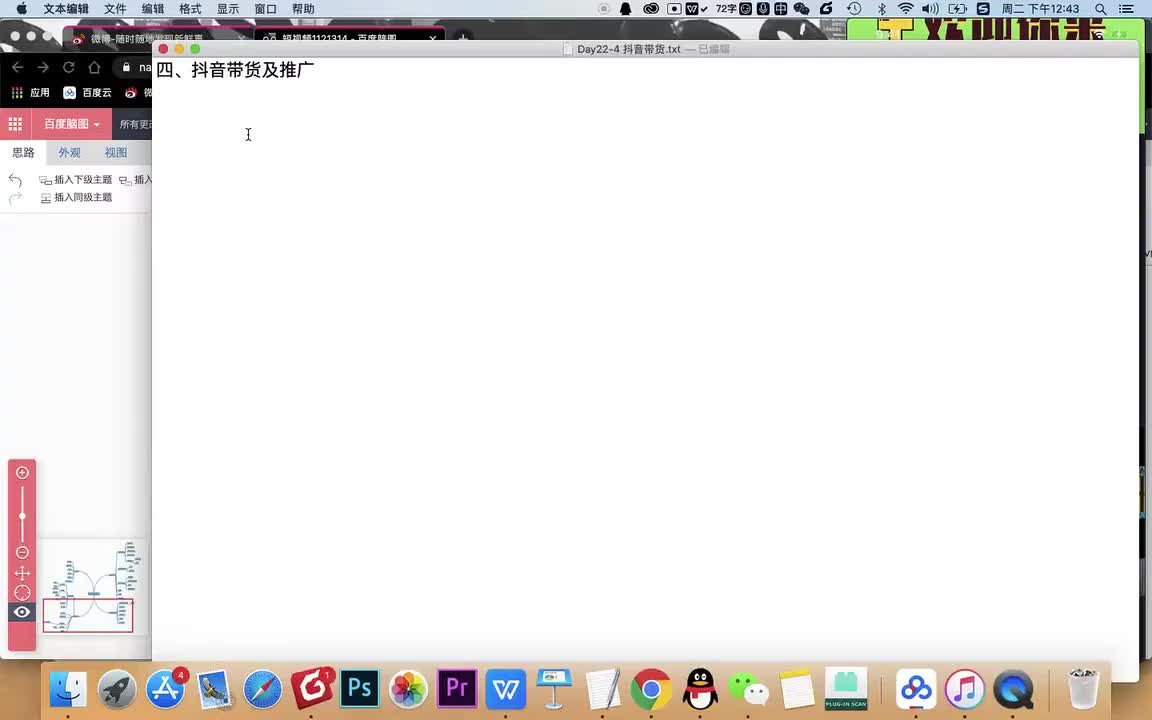Open the 编辑 menu

click(153, 9)
